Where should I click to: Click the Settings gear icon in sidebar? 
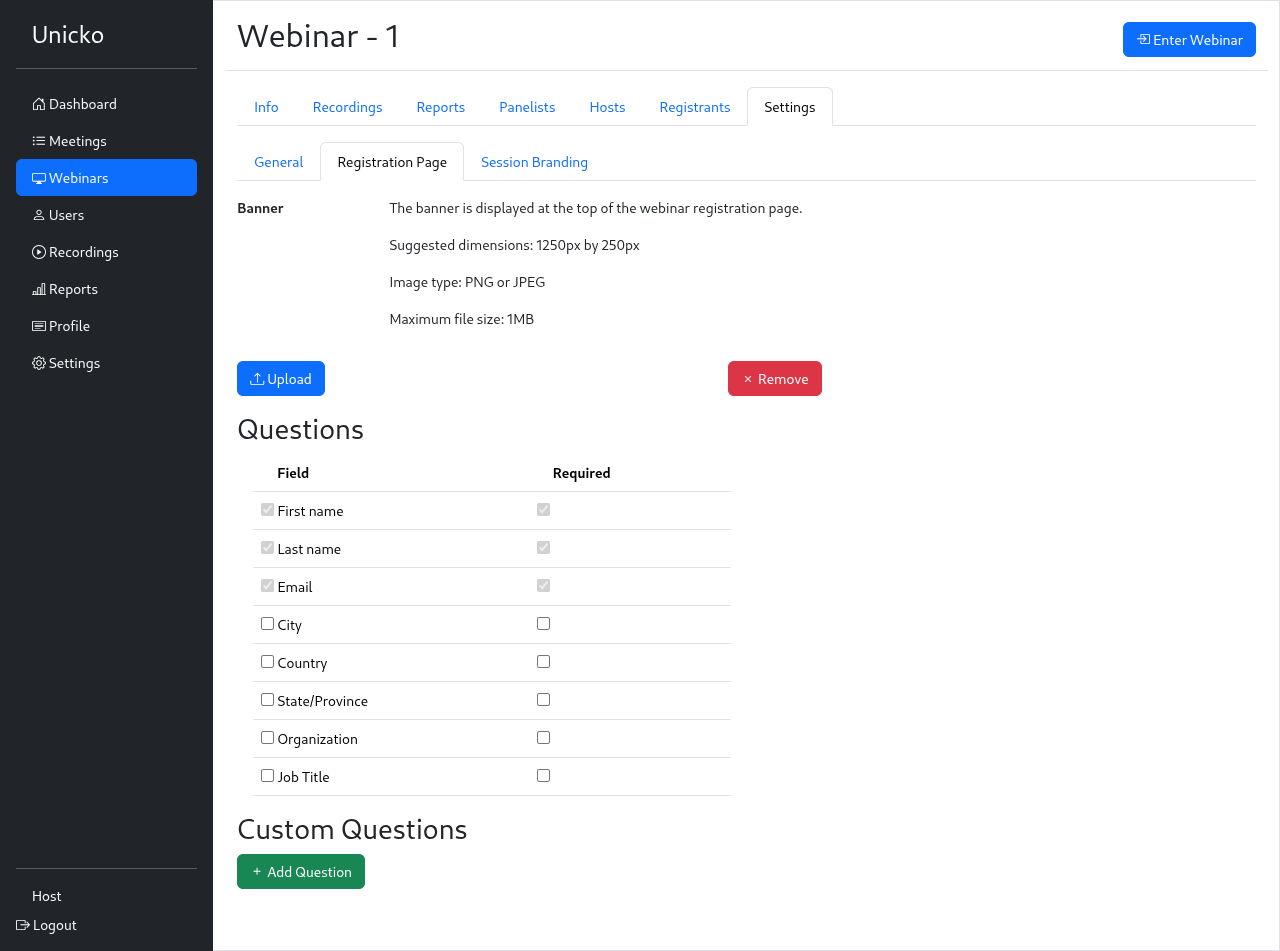[39, 363]
